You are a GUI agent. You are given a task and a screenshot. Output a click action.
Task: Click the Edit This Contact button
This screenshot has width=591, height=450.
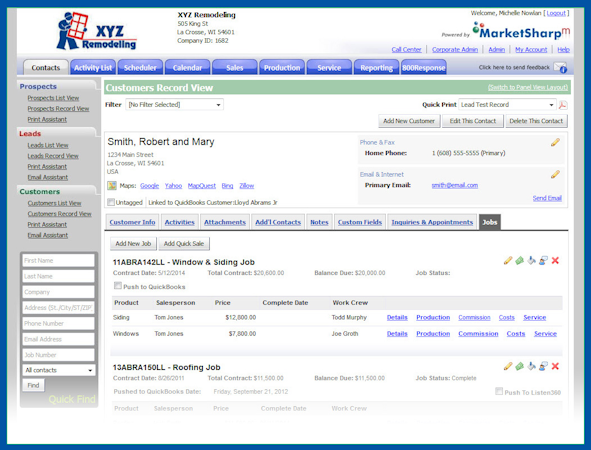click(473, 121)
